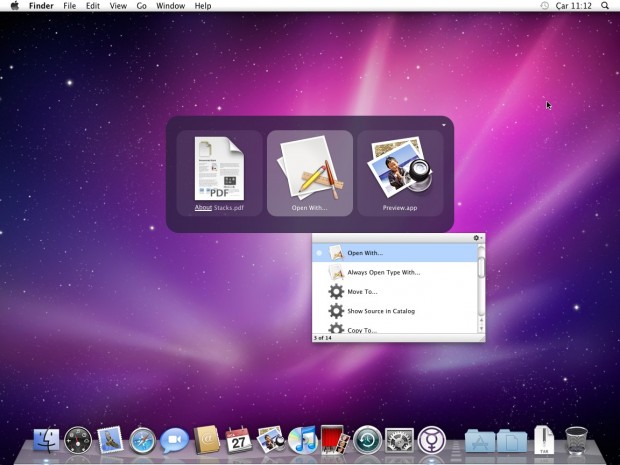The height and width of the screenshot is (465, 620).
Task: Open iCal from the Dock
Action: (238, 440)
